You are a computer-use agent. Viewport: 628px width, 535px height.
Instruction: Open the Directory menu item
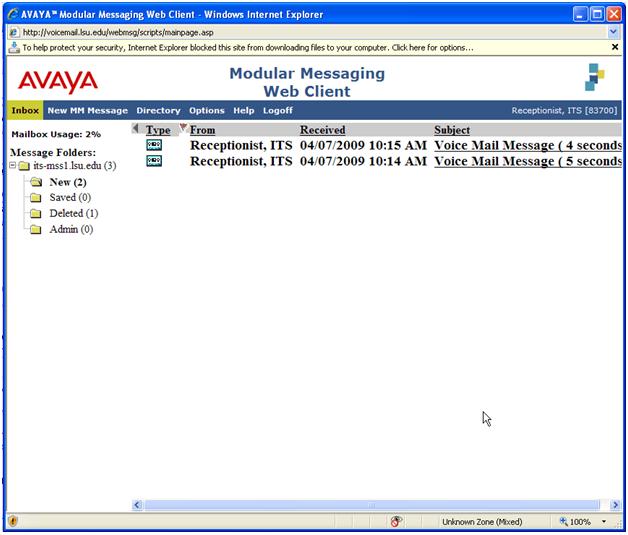pos(158,111)
